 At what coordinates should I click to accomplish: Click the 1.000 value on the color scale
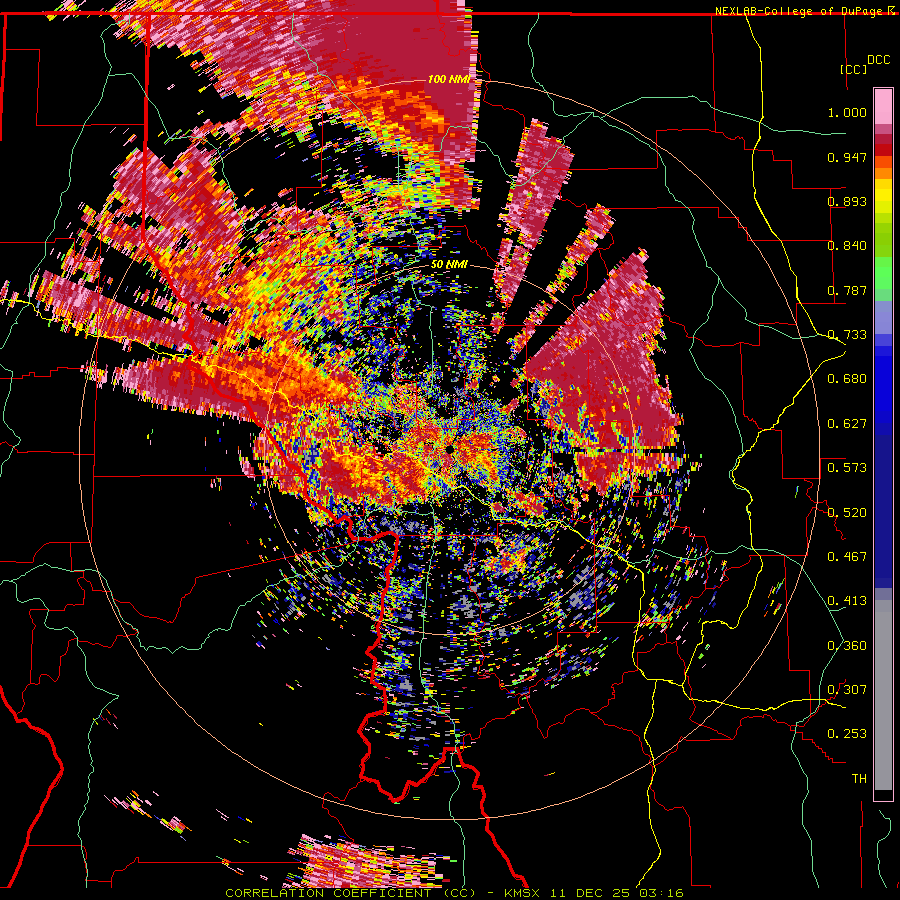(x=847, y=112)
